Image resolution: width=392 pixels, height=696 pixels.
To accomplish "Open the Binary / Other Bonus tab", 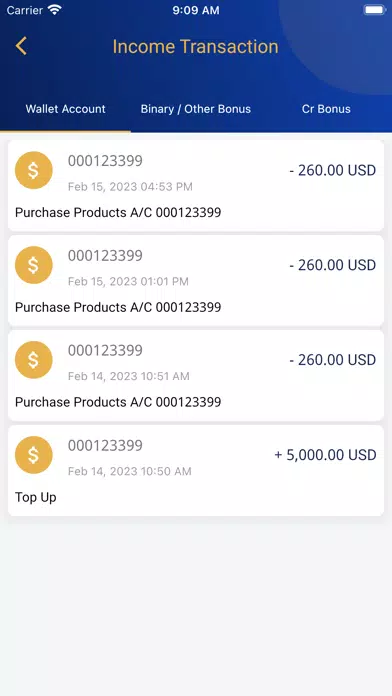I will click(196, 109).
